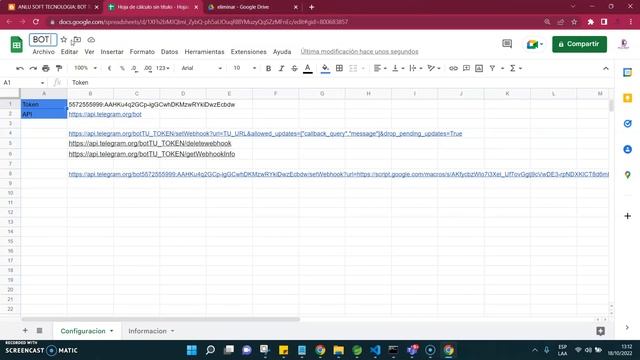The height and width of the screenshot is (360, 640).
Task: Click the Google Meet call icon
Action: tap(534, 44)
